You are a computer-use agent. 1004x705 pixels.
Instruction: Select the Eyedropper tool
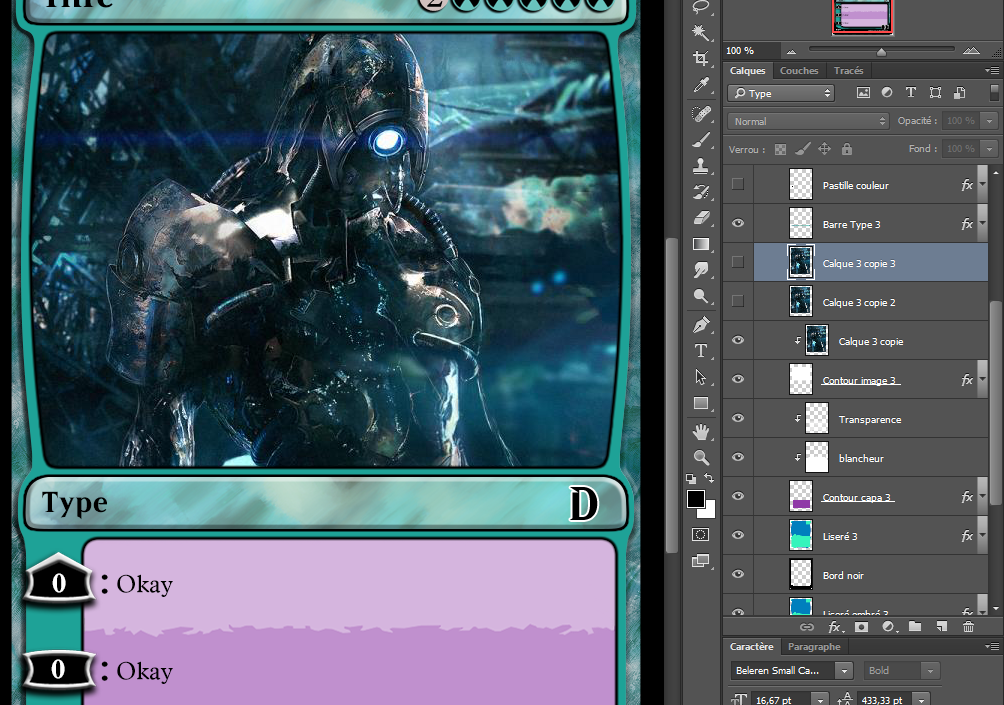click(x=701, y=85)
